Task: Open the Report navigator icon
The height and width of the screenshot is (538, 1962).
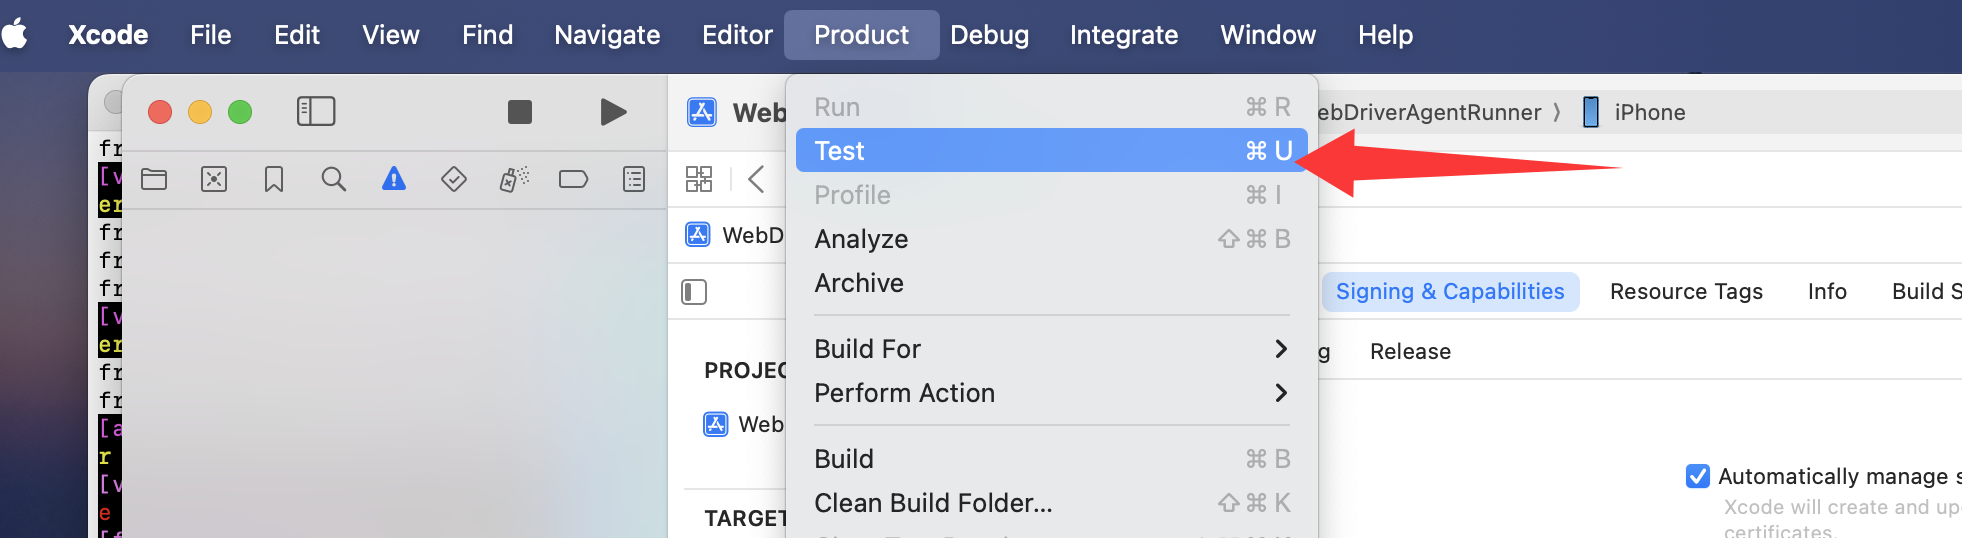Action: 634,179
